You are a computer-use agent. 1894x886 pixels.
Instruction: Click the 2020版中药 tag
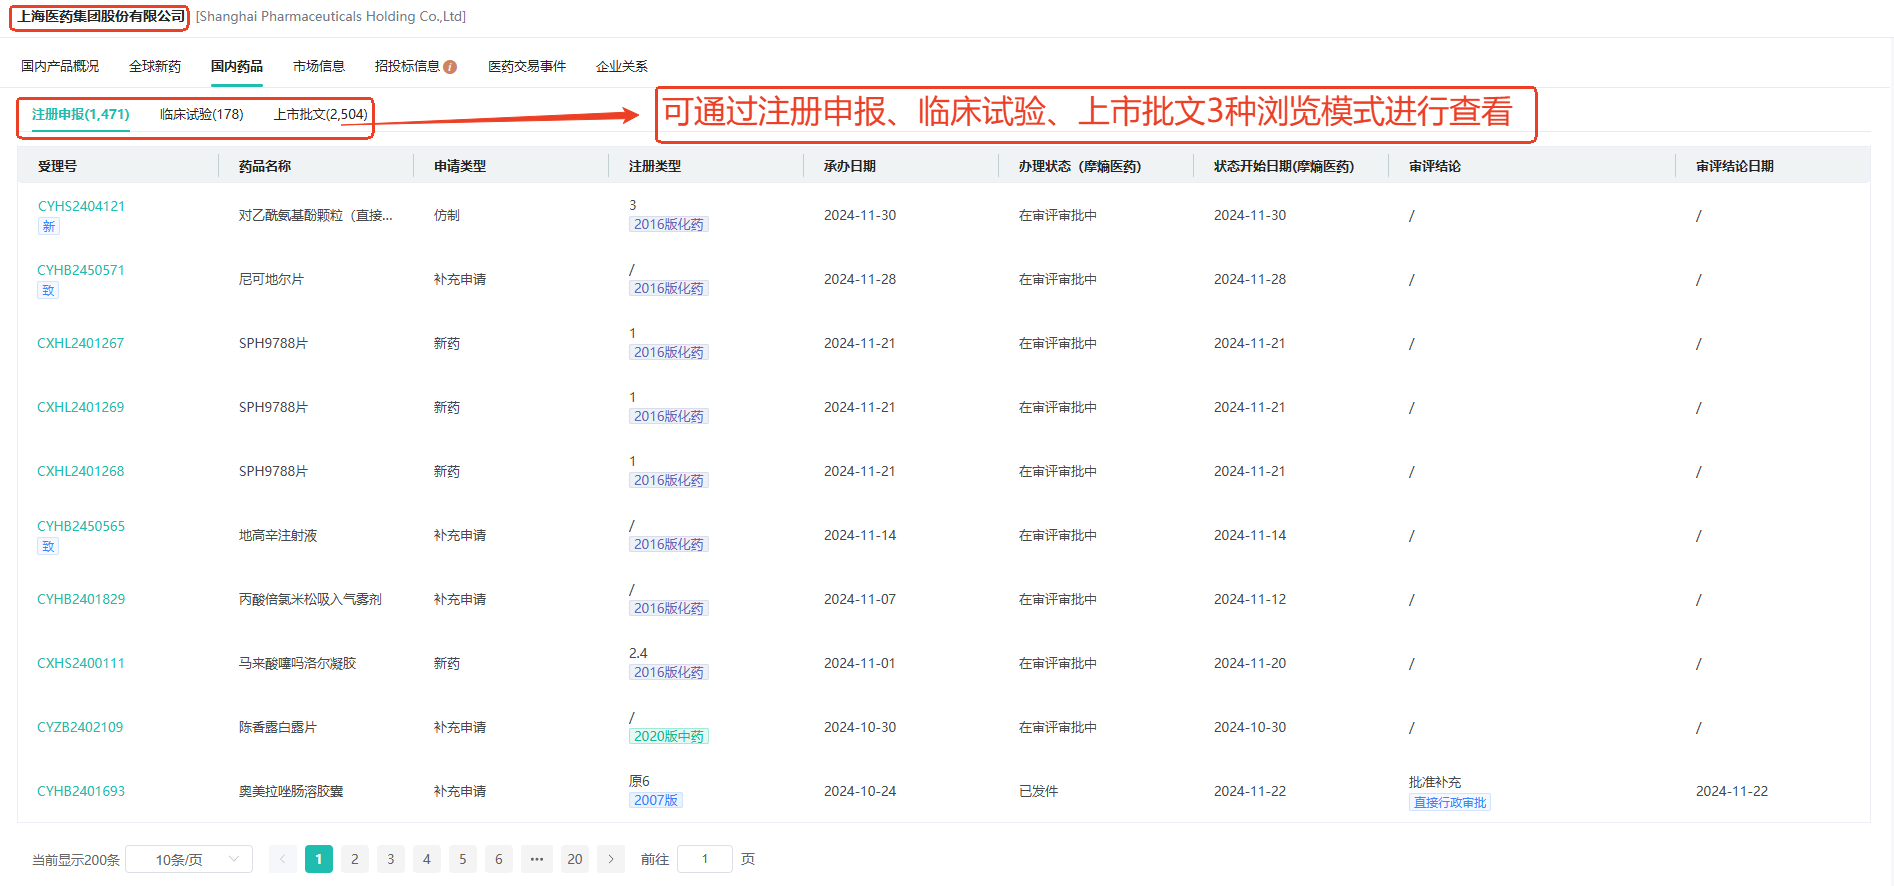pyautogui.click(x=668, y=737)
